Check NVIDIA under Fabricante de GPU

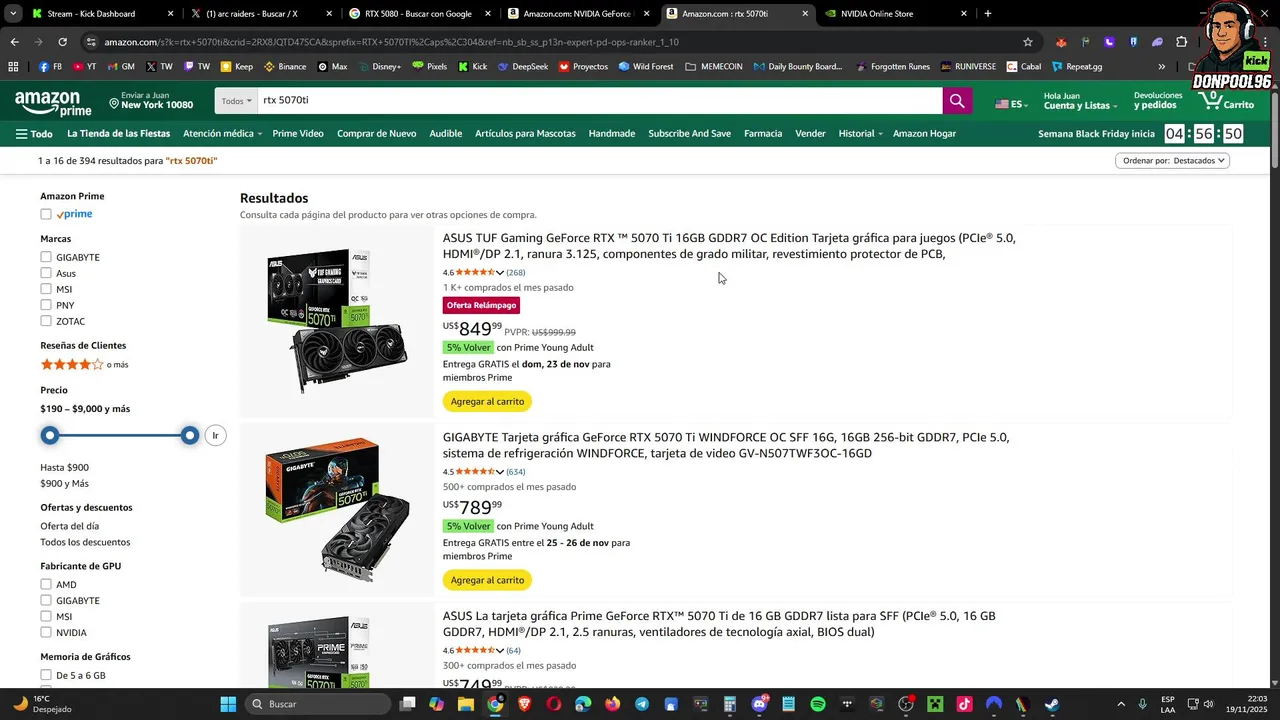46,632
